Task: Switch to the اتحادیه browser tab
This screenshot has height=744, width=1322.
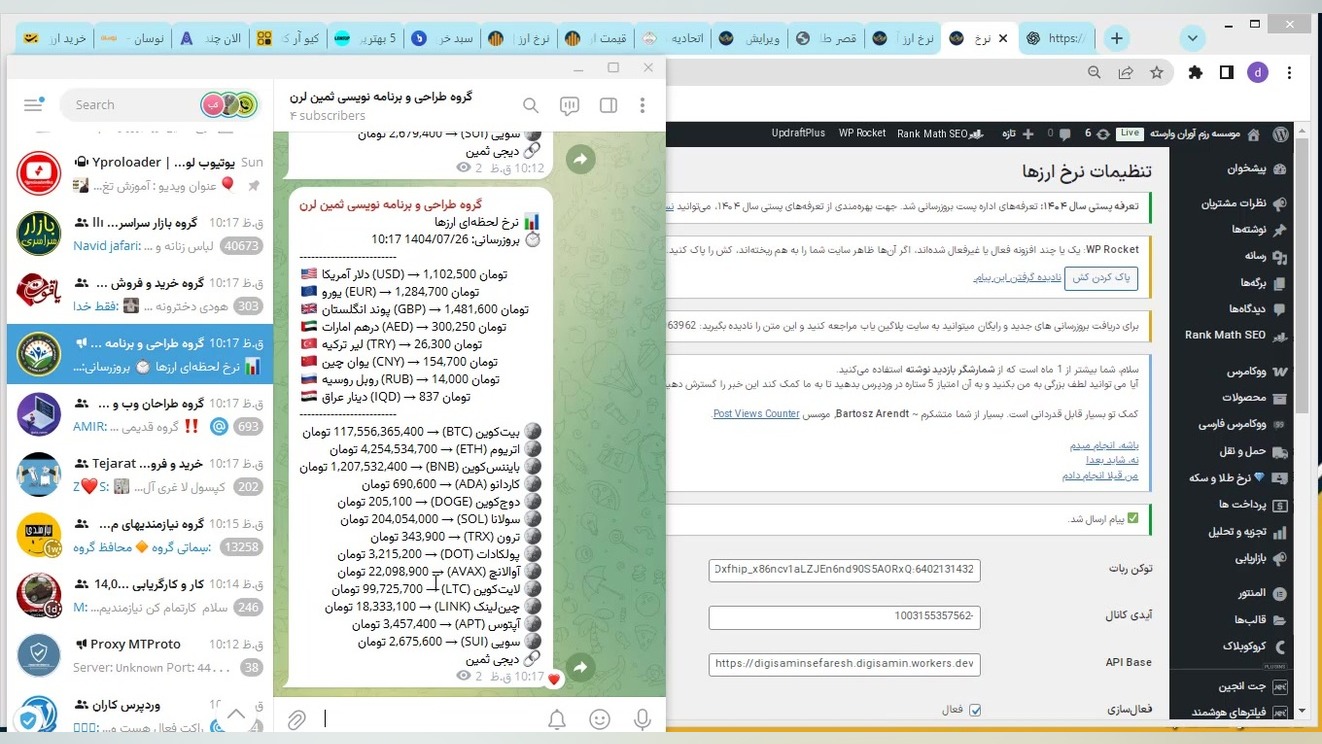Action: tap(672, 38)
